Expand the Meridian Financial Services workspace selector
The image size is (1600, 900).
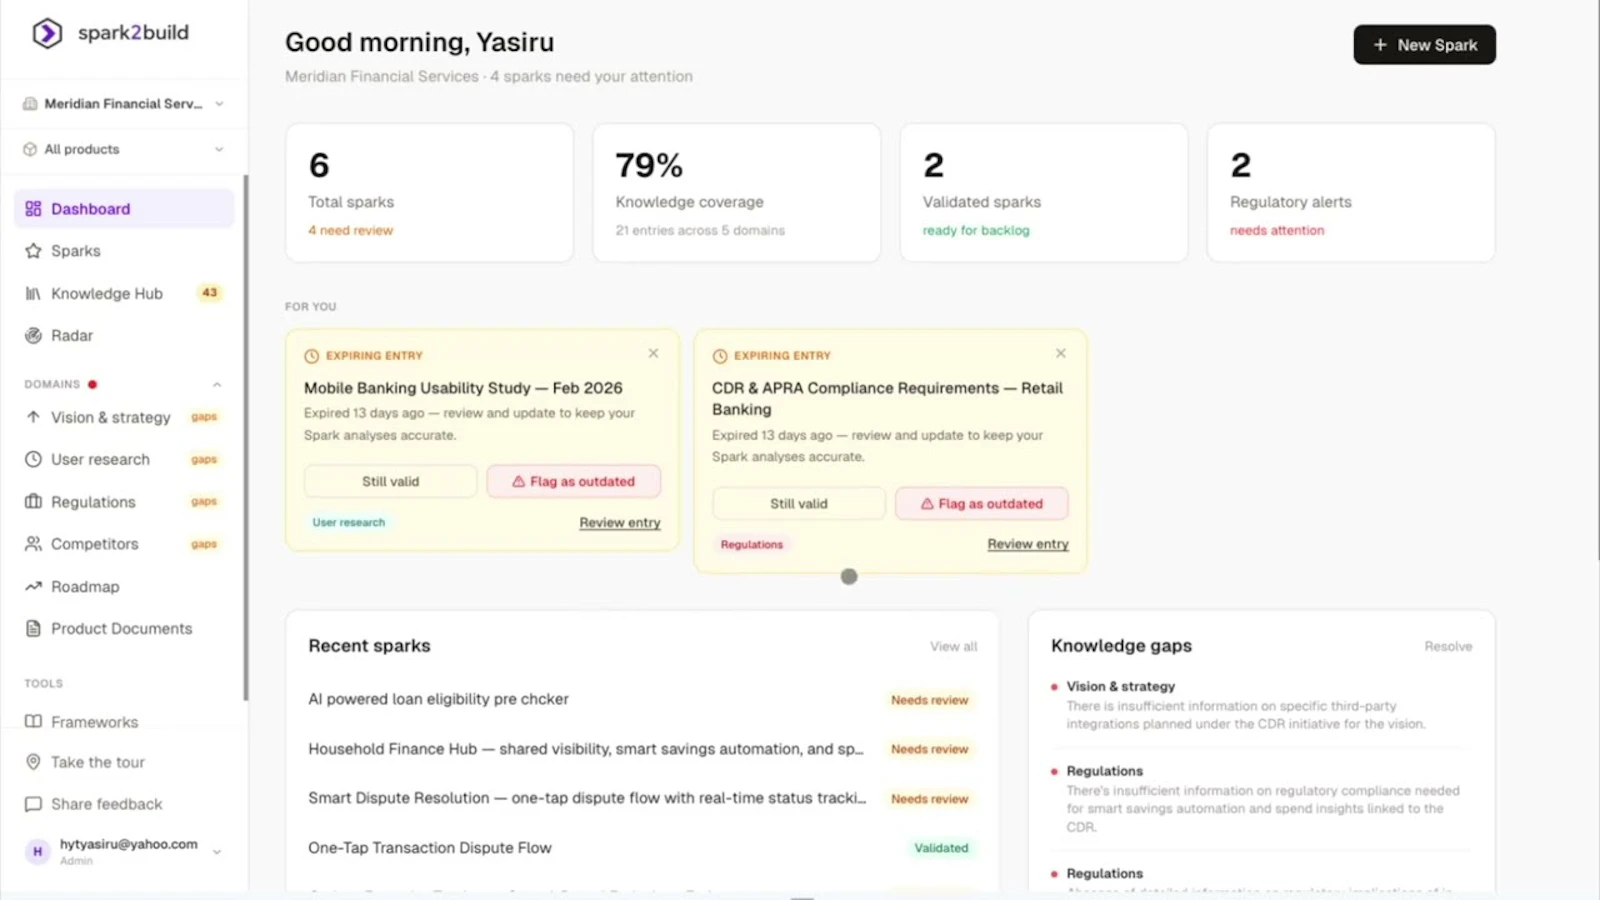[122, 104]
